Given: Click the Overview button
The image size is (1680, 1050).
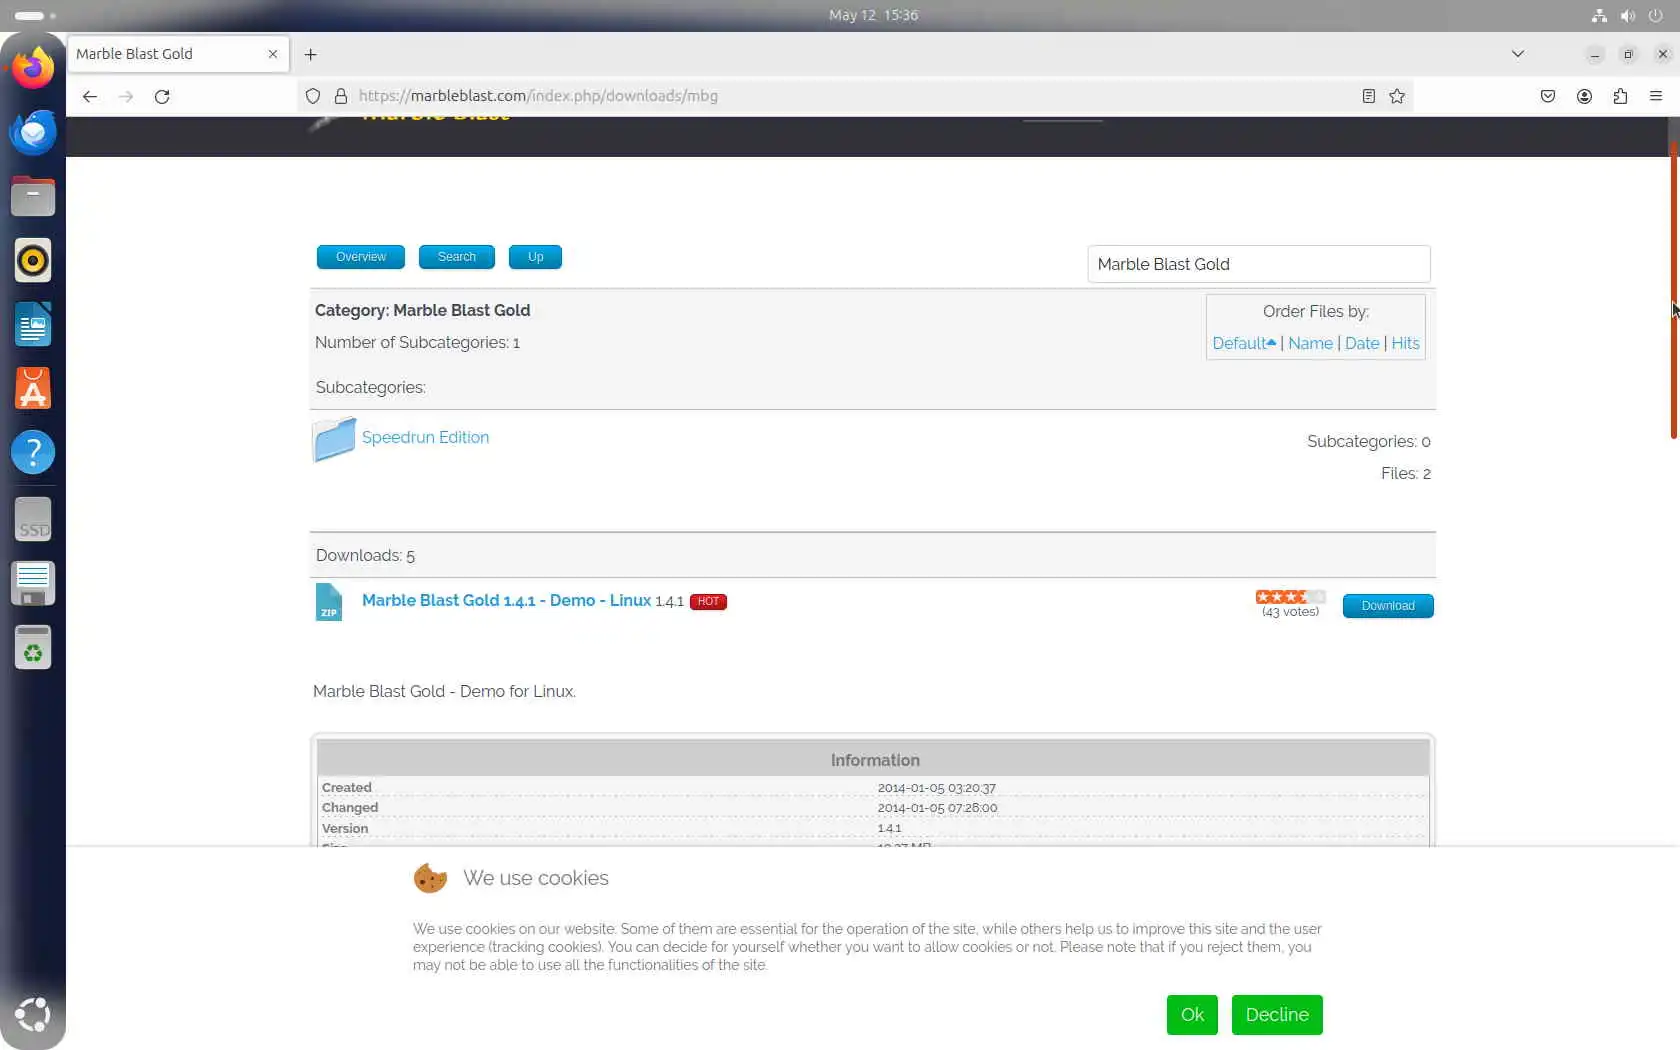Looking at the screenshot, I should click(361, 257).
